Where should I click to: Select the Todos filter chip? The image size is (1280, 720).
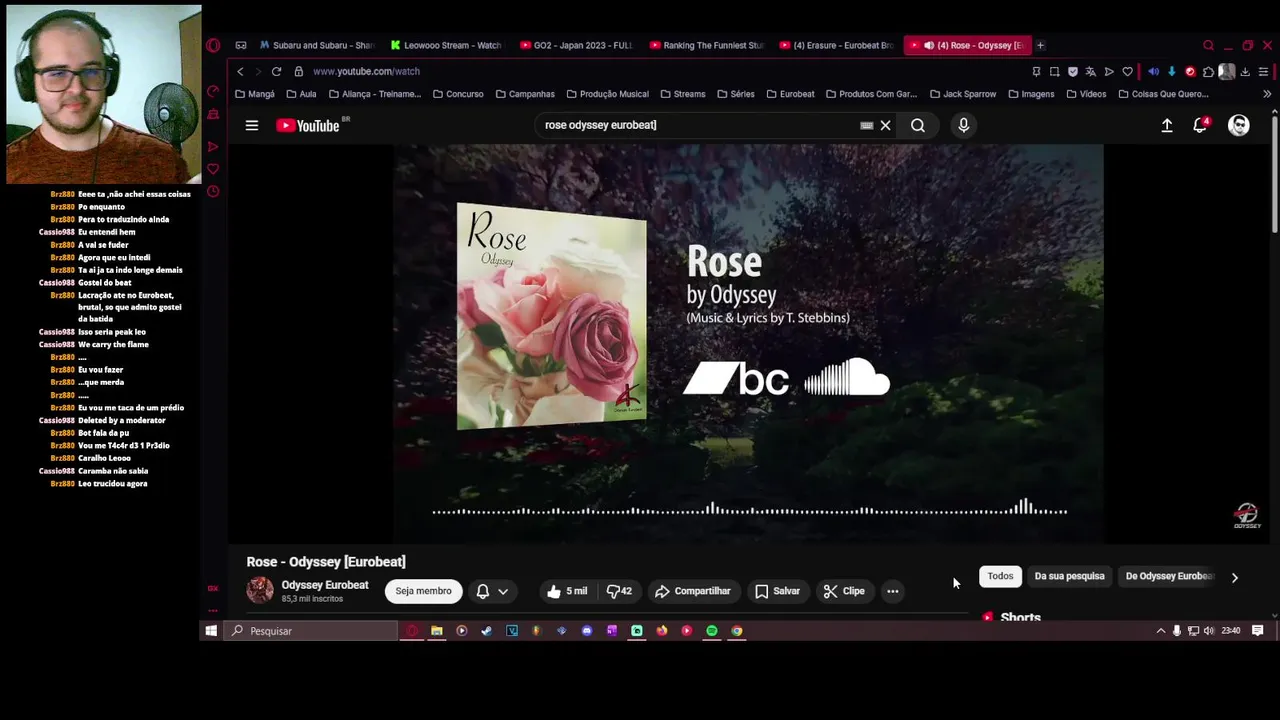coord(1000,576)
